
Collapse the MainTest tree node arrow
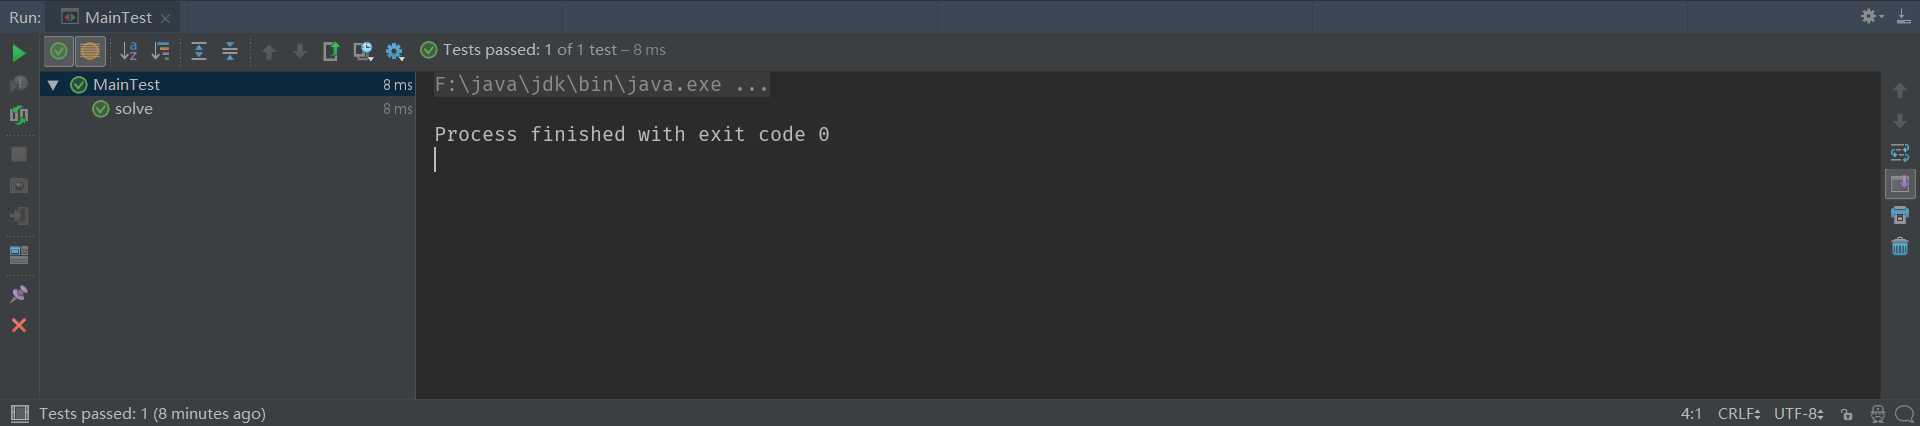click(x=53, y=85)
